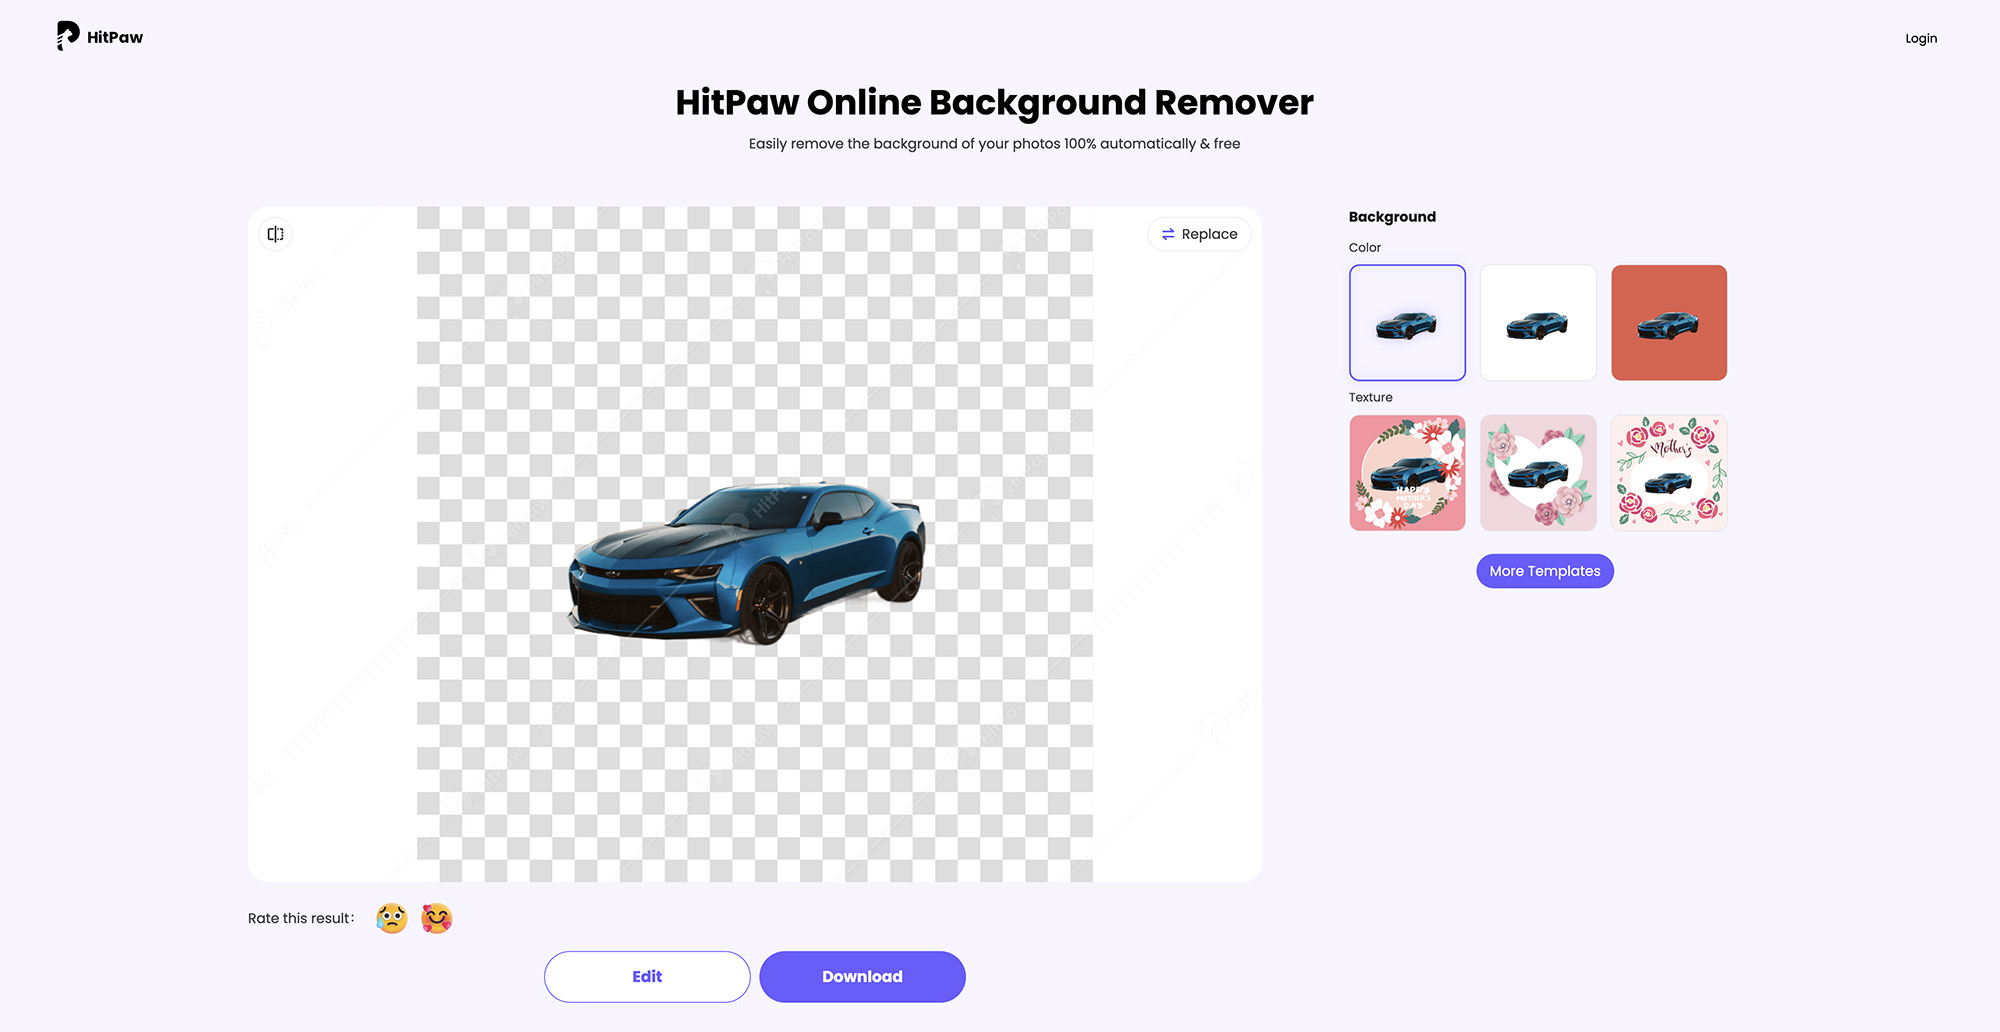Viewport: 2000px width, 1032px height.
Task: Download the processed image
Action: coord(862,976)
